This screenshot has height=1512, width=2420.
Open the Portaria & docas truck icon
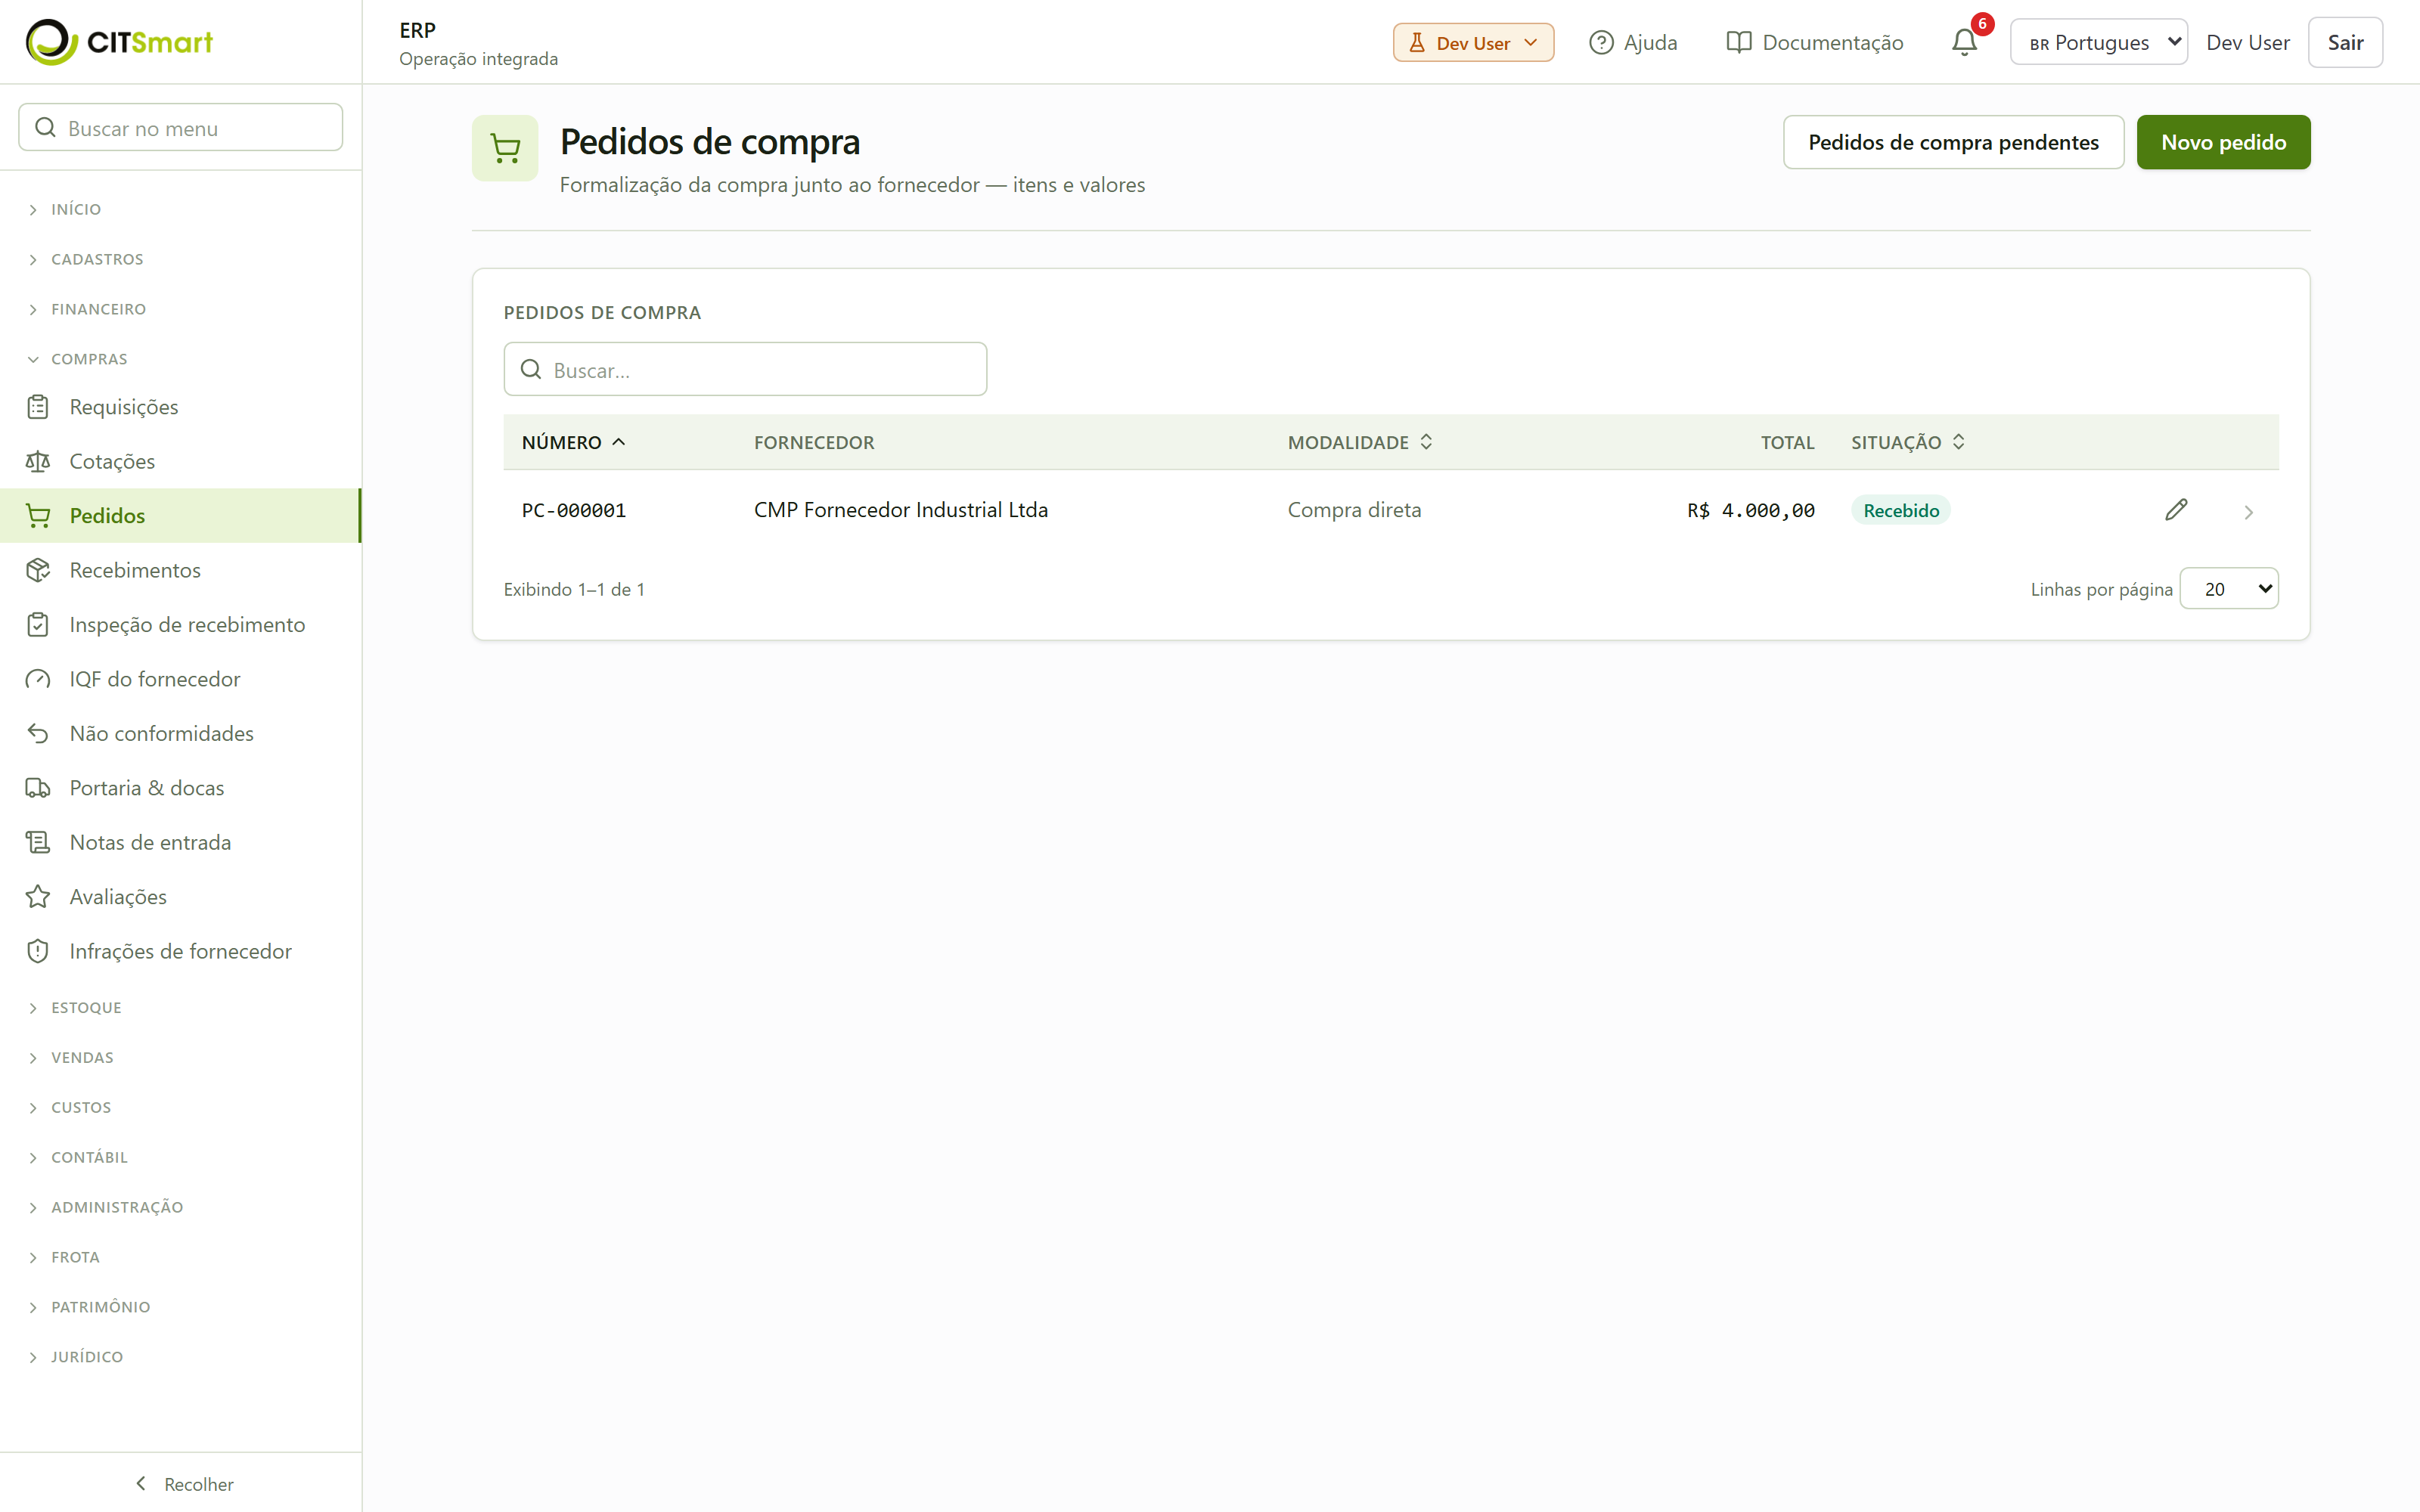tap(38, 788)
